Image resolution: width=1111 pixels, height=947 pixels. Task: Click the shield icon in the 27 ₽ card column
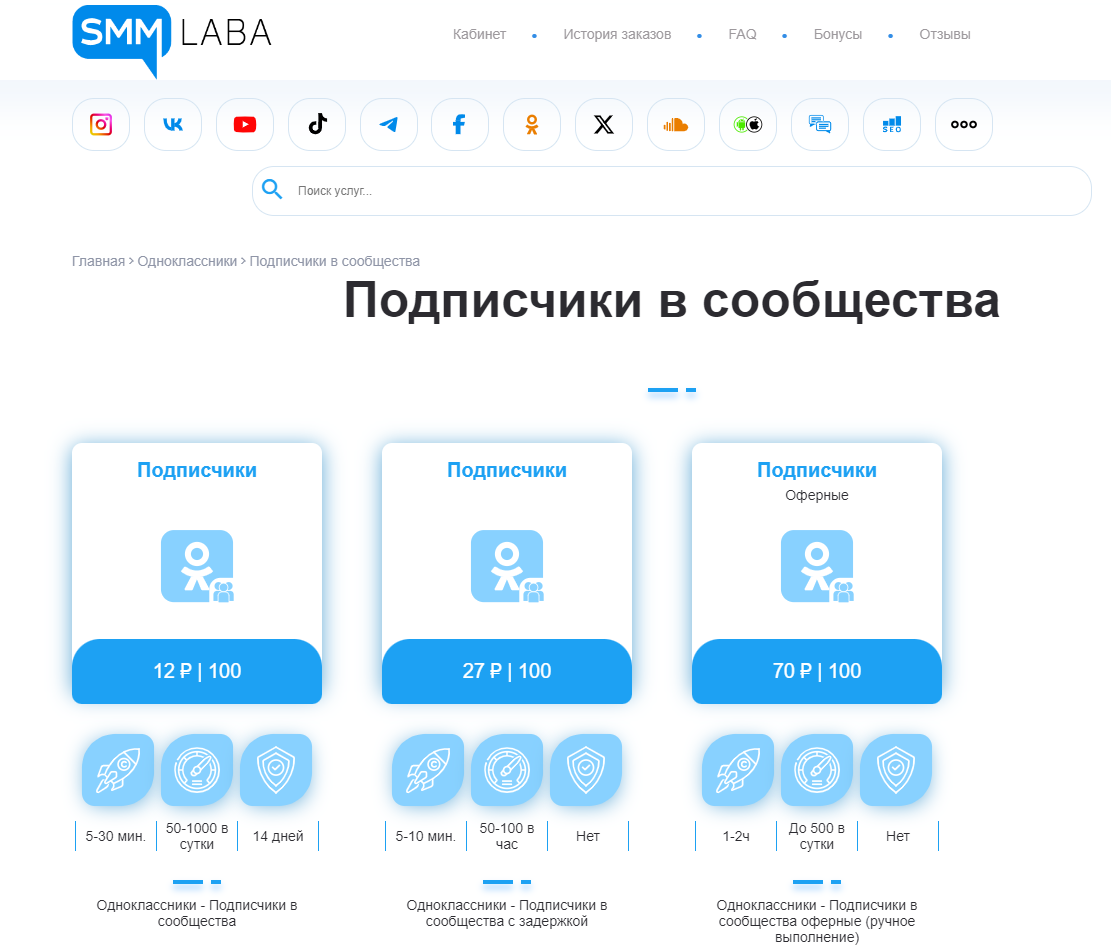click(x=586, y=770)
